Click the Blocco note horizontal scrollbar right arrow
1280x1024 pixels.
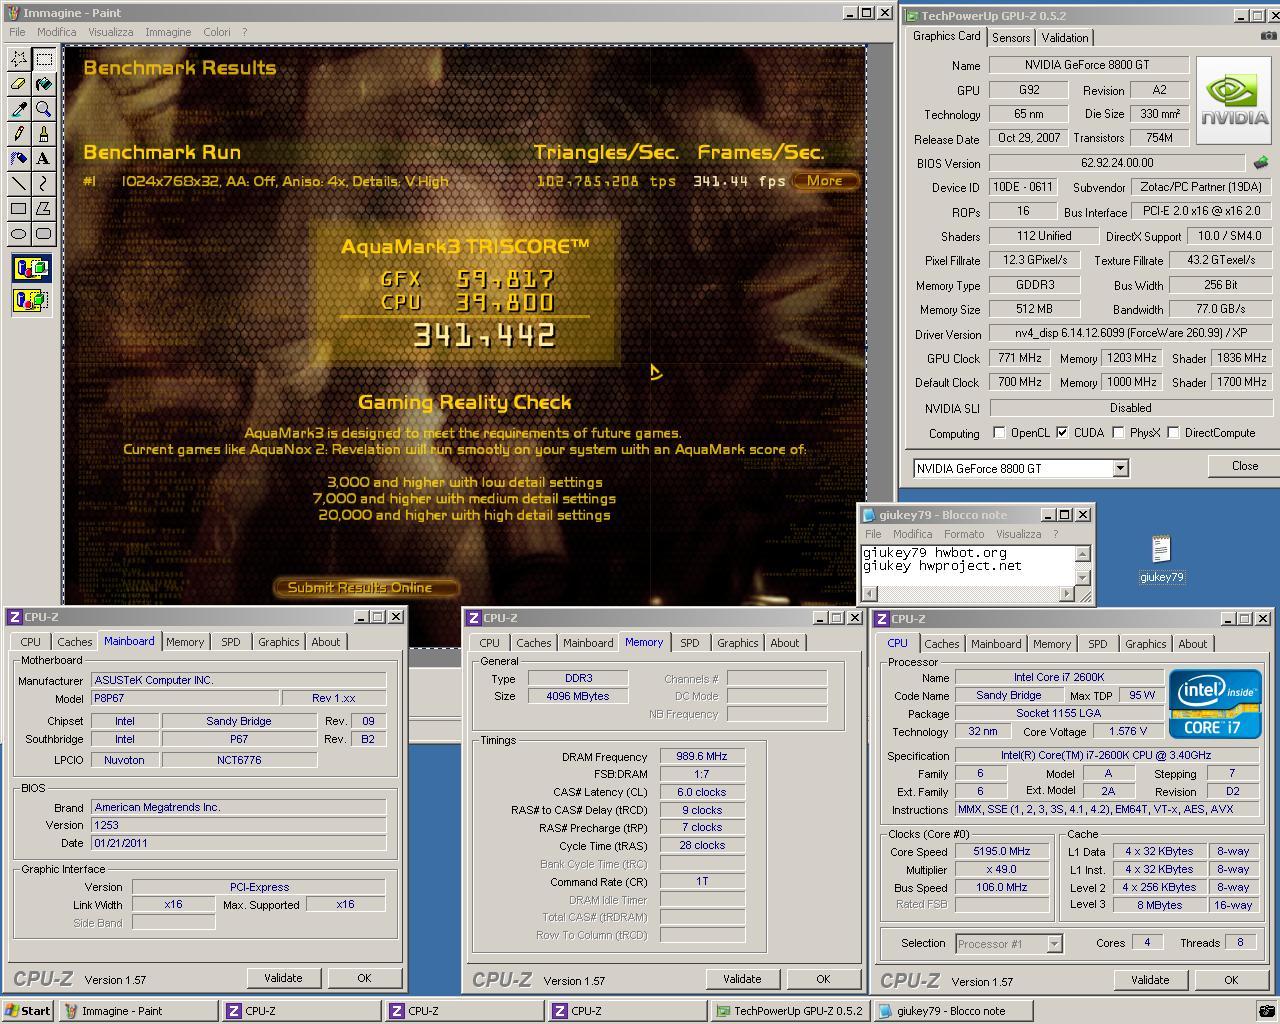[1066, 593]
